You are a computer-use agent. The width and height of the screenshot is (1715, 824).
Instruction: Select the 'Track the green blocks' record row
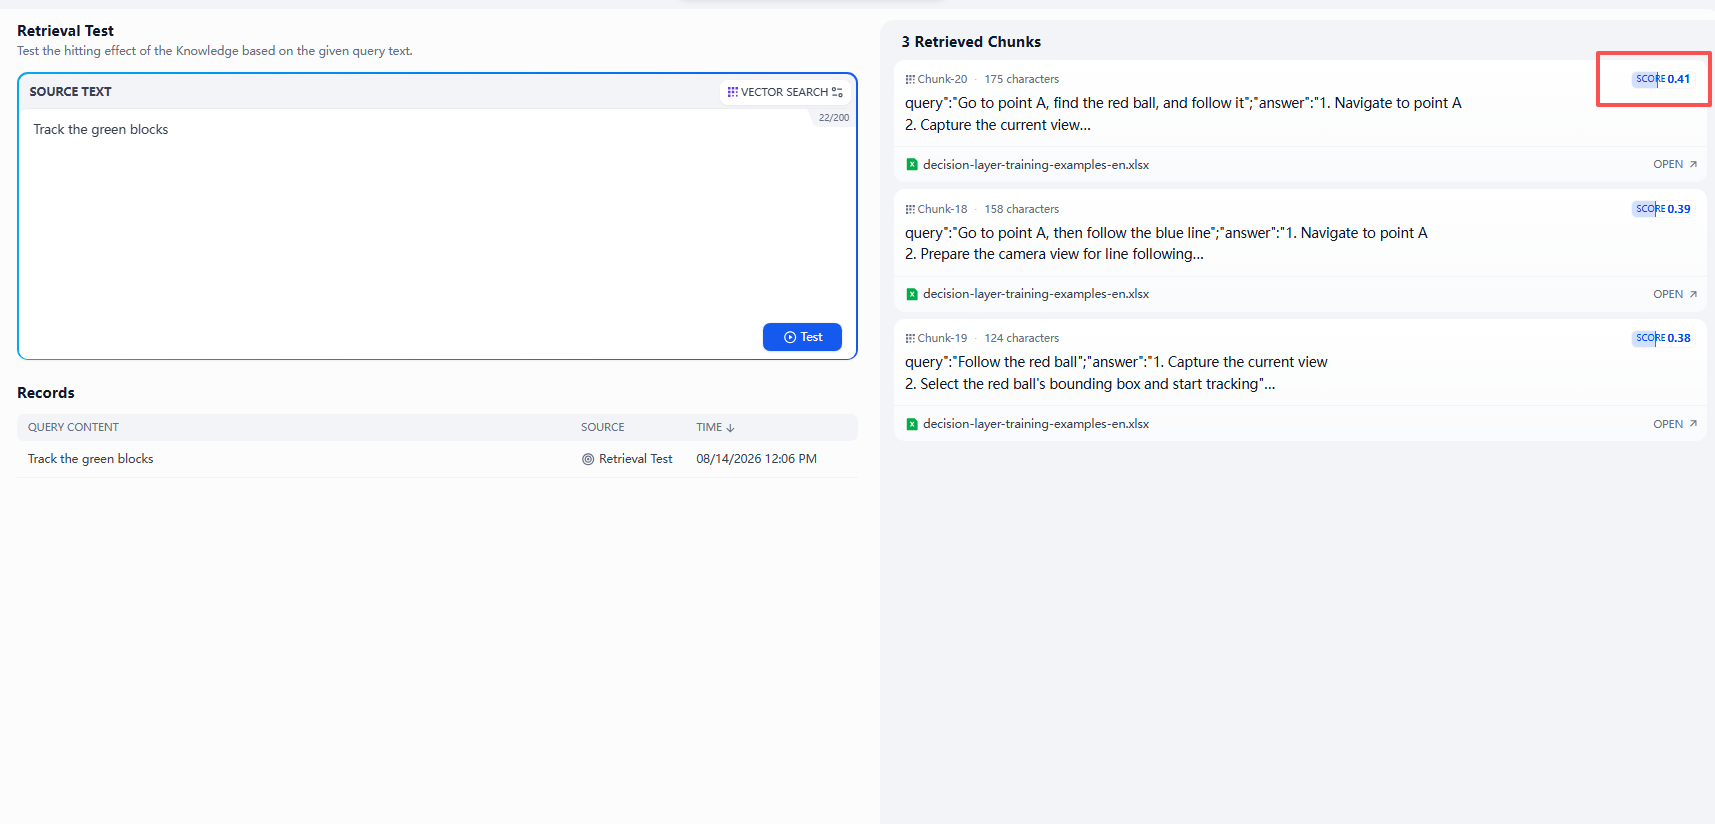click(x=437, y=459)
